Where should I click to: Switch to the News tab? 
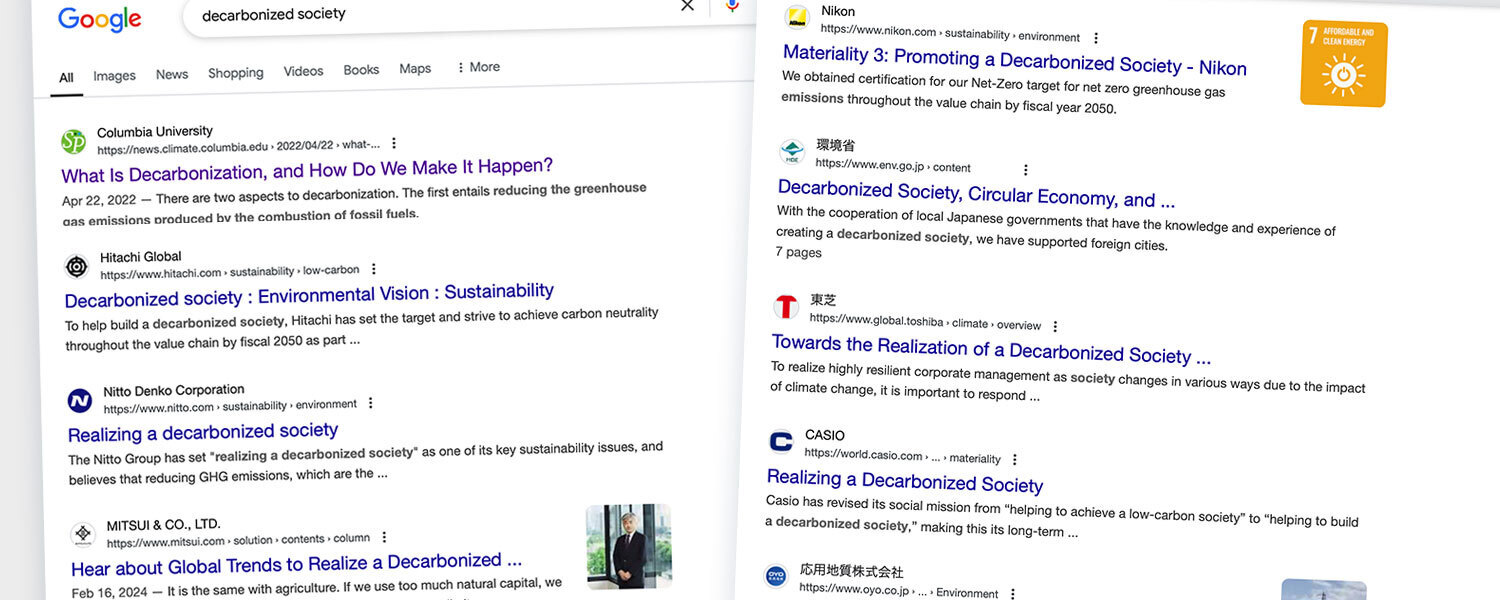(x=172, y=75)
